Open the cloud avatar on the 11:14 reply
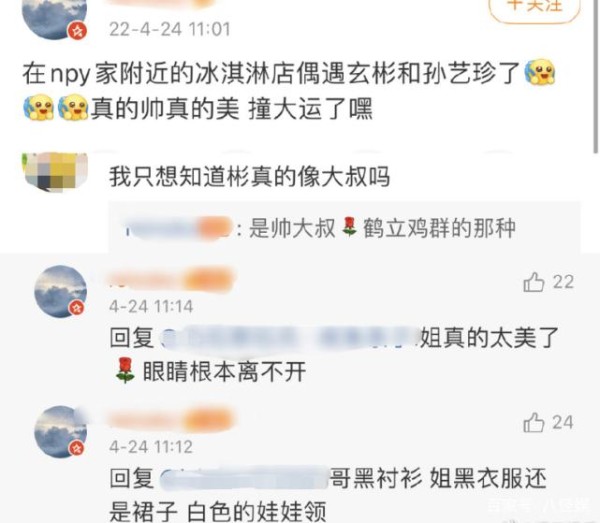This screenshot has width=600, height=523. 60,292
